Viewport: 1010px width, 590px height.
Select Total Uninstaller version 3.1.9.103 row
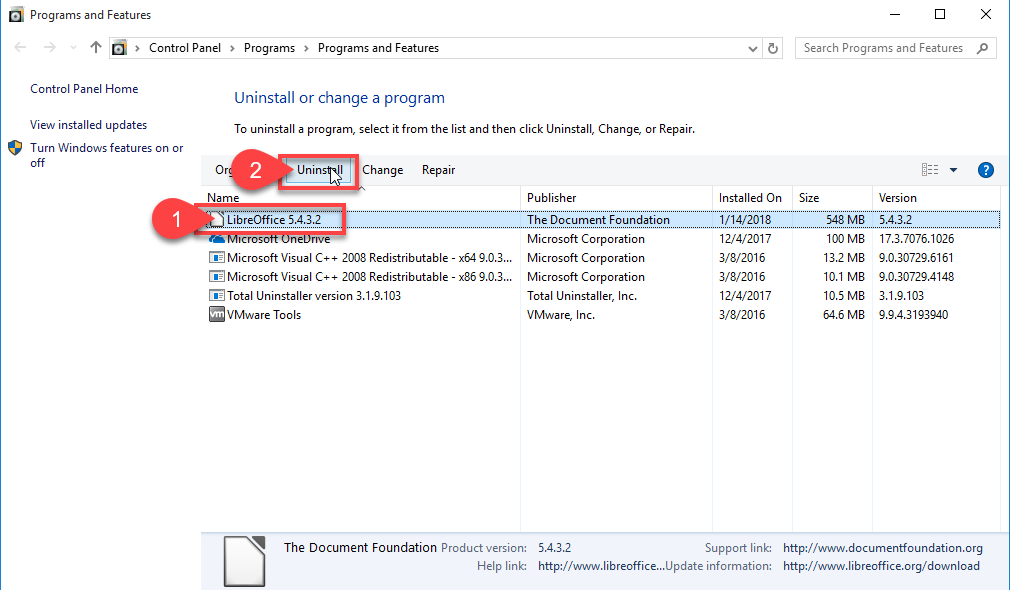pos(600,296)
